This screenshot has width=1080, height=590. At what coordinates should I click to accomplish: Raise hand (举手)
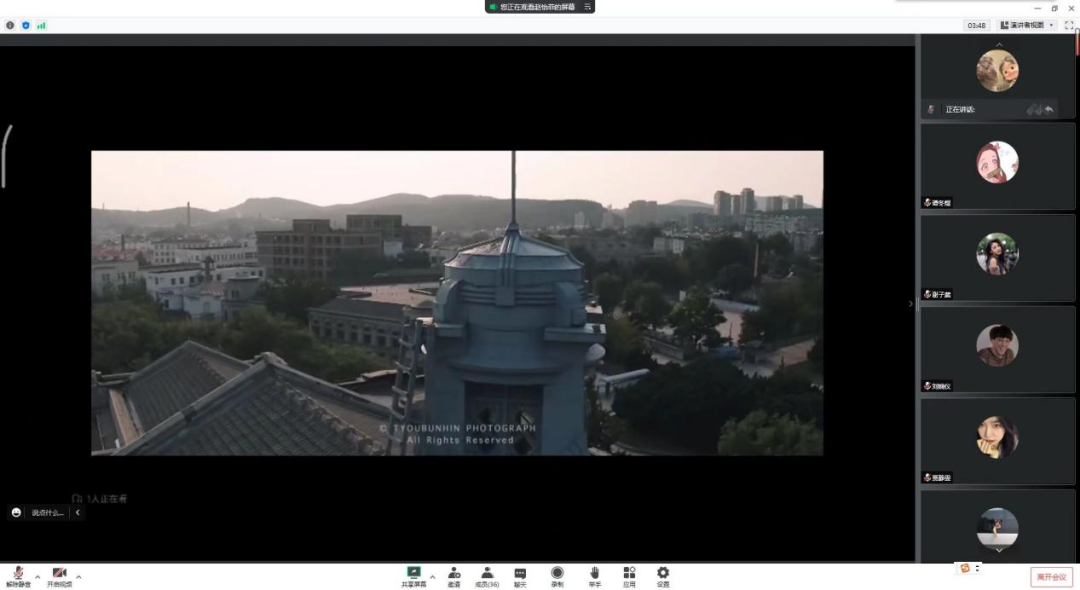coord(594,575)
